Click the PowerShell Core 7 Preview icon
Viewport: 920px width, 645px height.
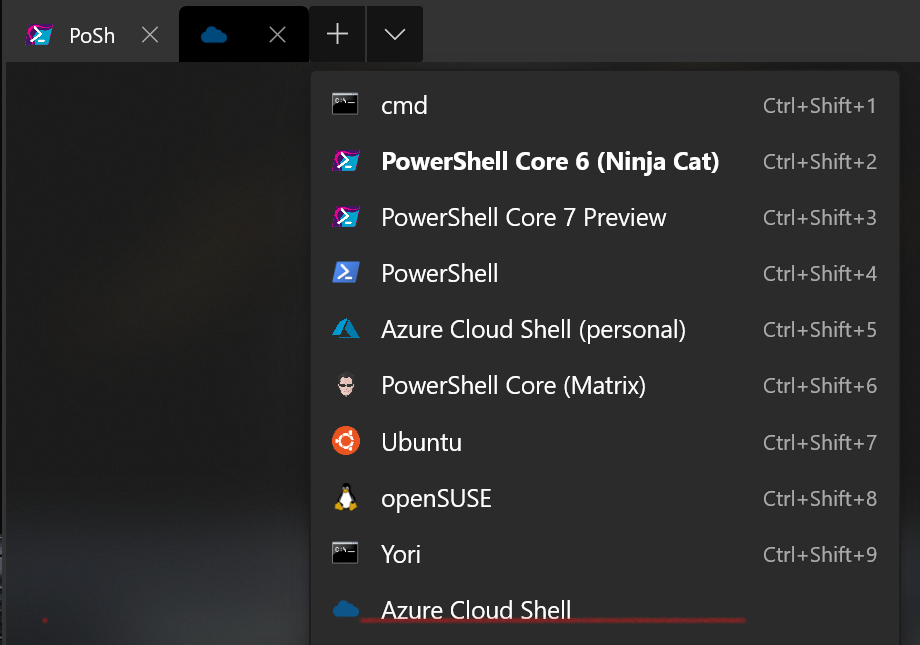tap(345, 217)
